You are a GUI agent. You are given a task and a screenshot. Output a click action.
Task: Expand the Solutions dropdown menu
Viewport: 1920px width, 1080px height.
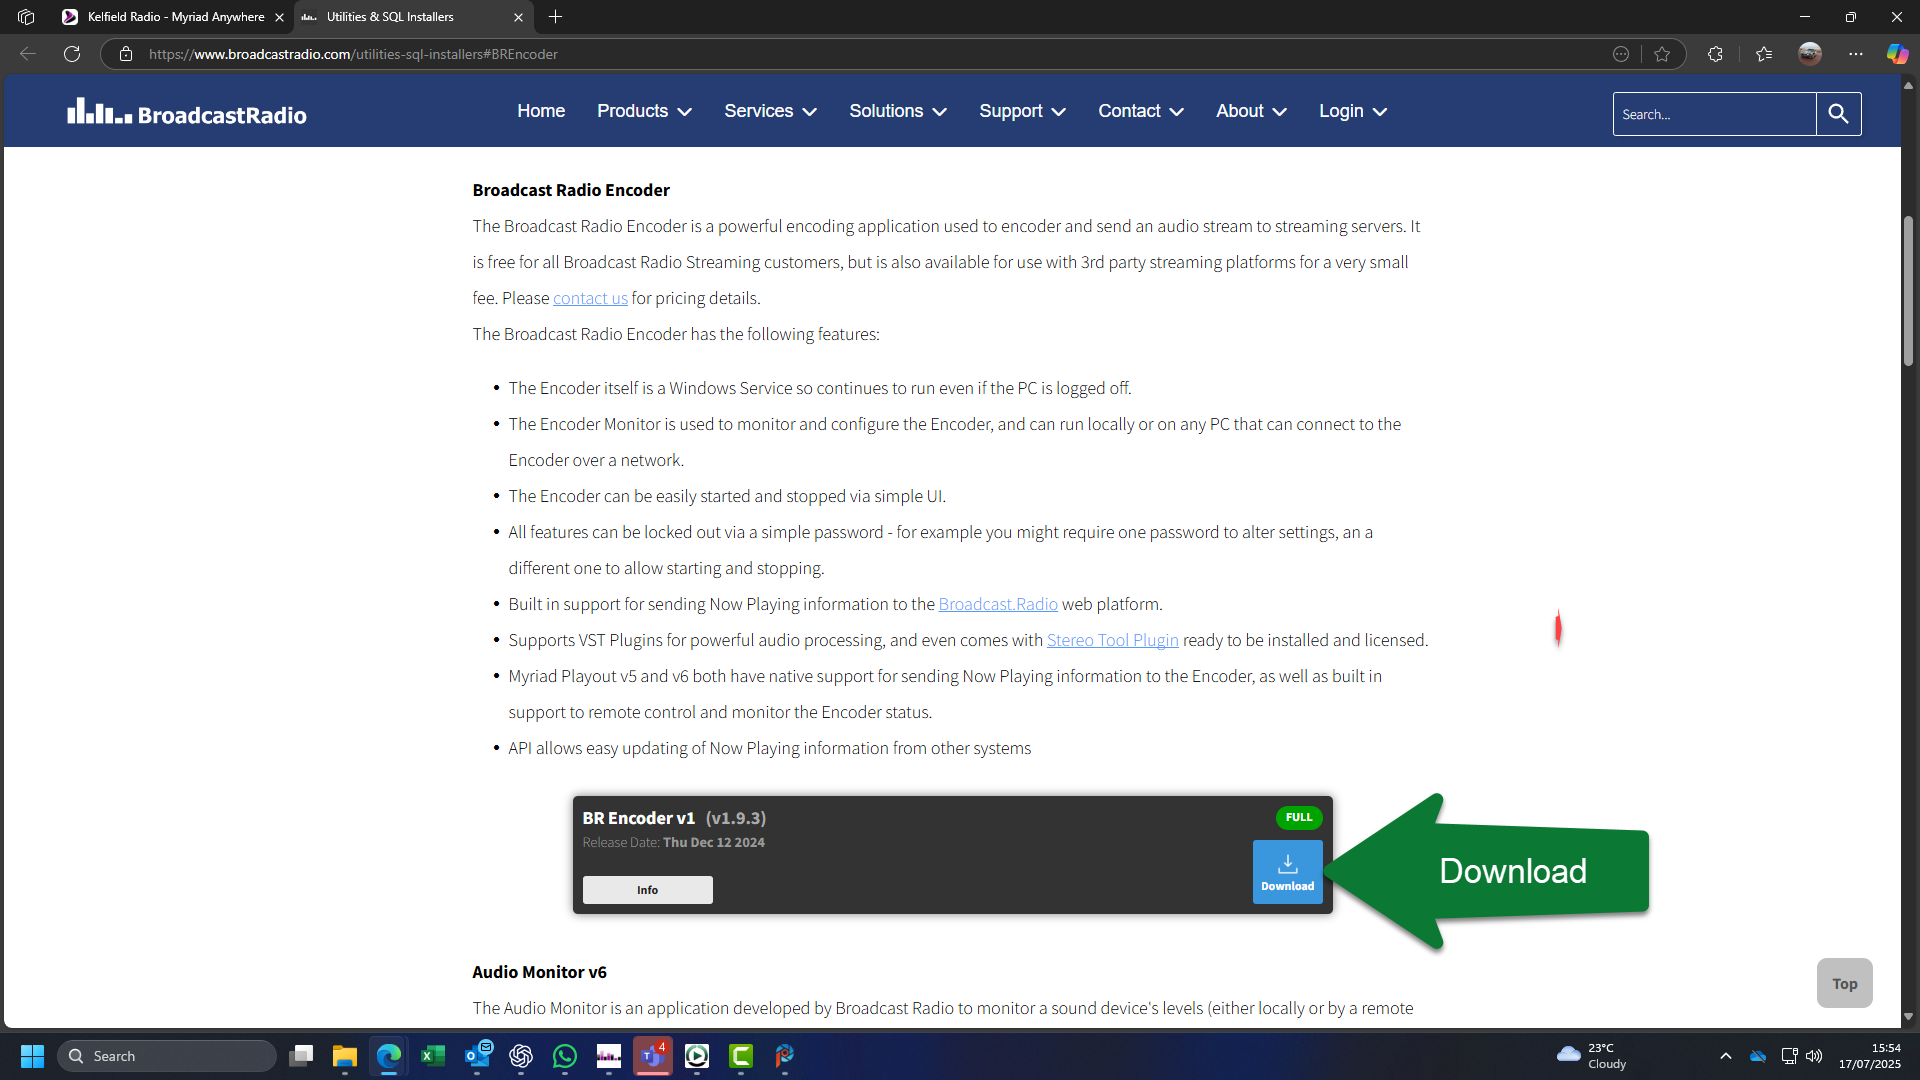pyautogui.click(x=898, y=111)
